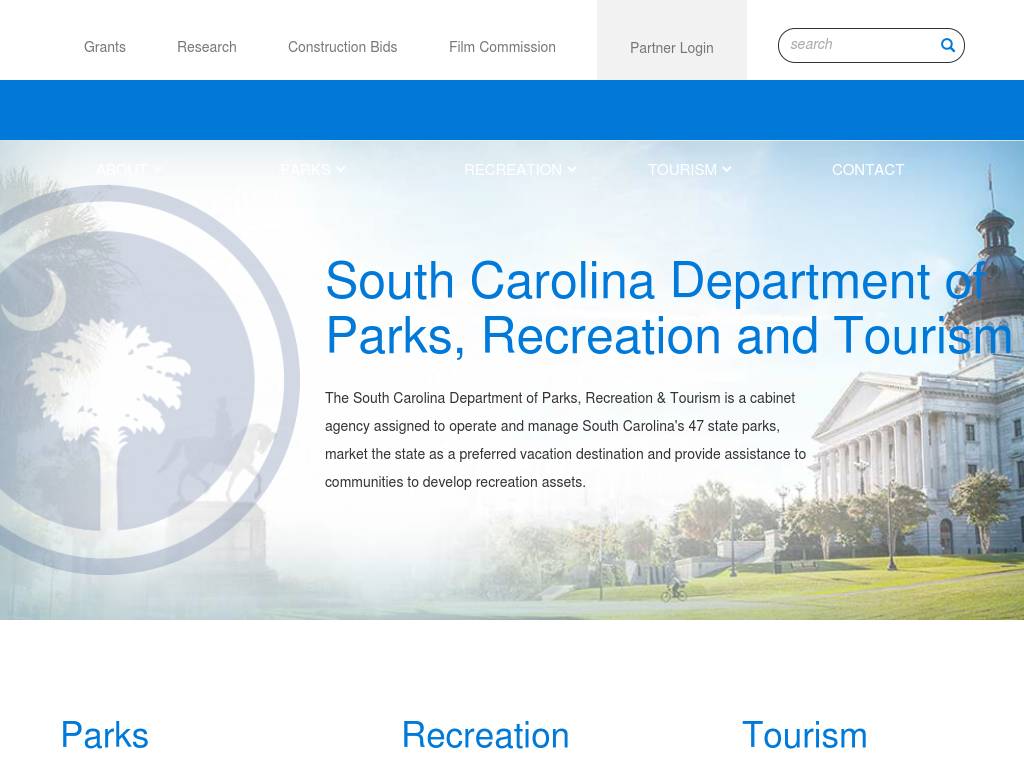Viewport: 1024px width, 768px height.
Task: Click the Tourism section heading
Action: 804,735
